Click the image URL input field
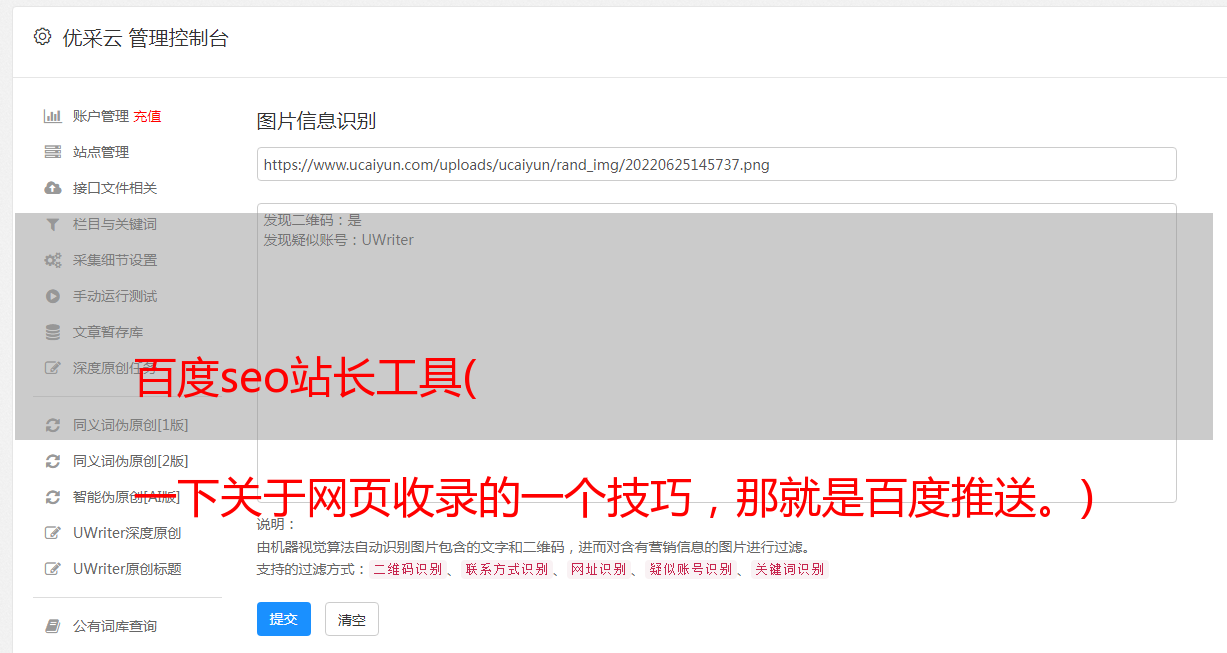This screenshot has height=653, width=1227. click(x=716, y=164)
